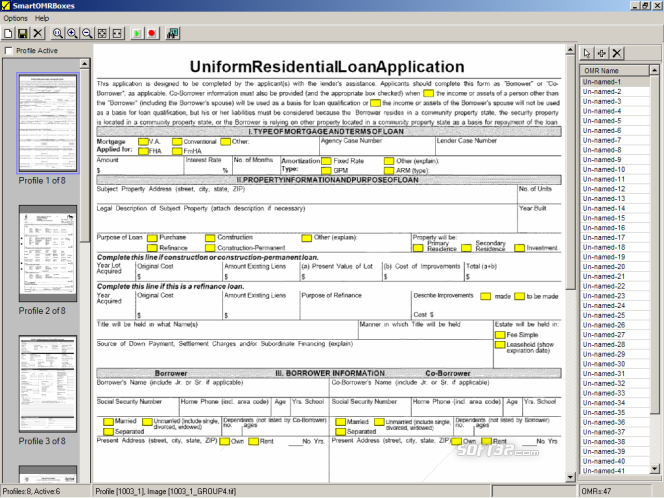Screen dimensions: 664x498
Task: Select Un-named-31 in the OMR list
Action: tap(615, 374)
